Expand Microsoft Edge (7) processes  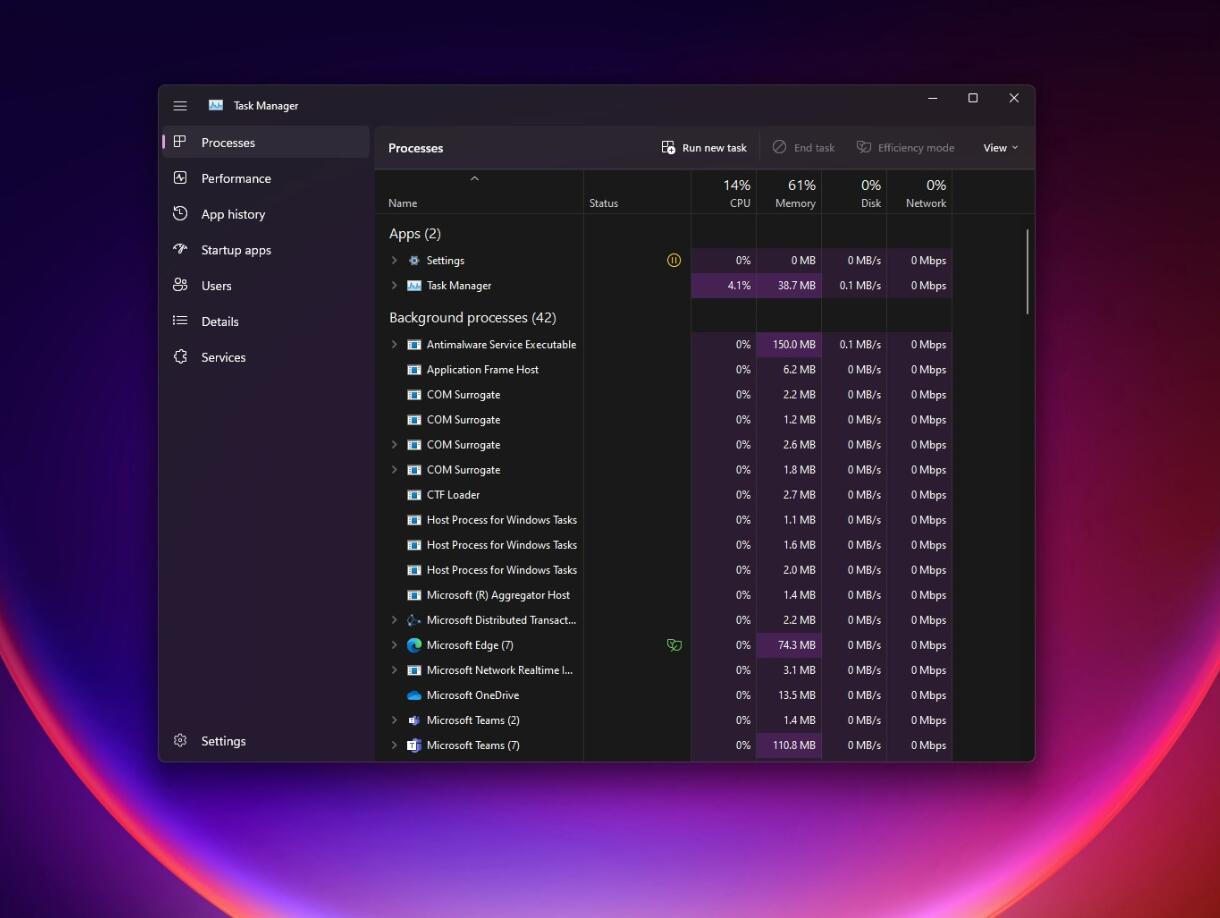tap(394, 645)
